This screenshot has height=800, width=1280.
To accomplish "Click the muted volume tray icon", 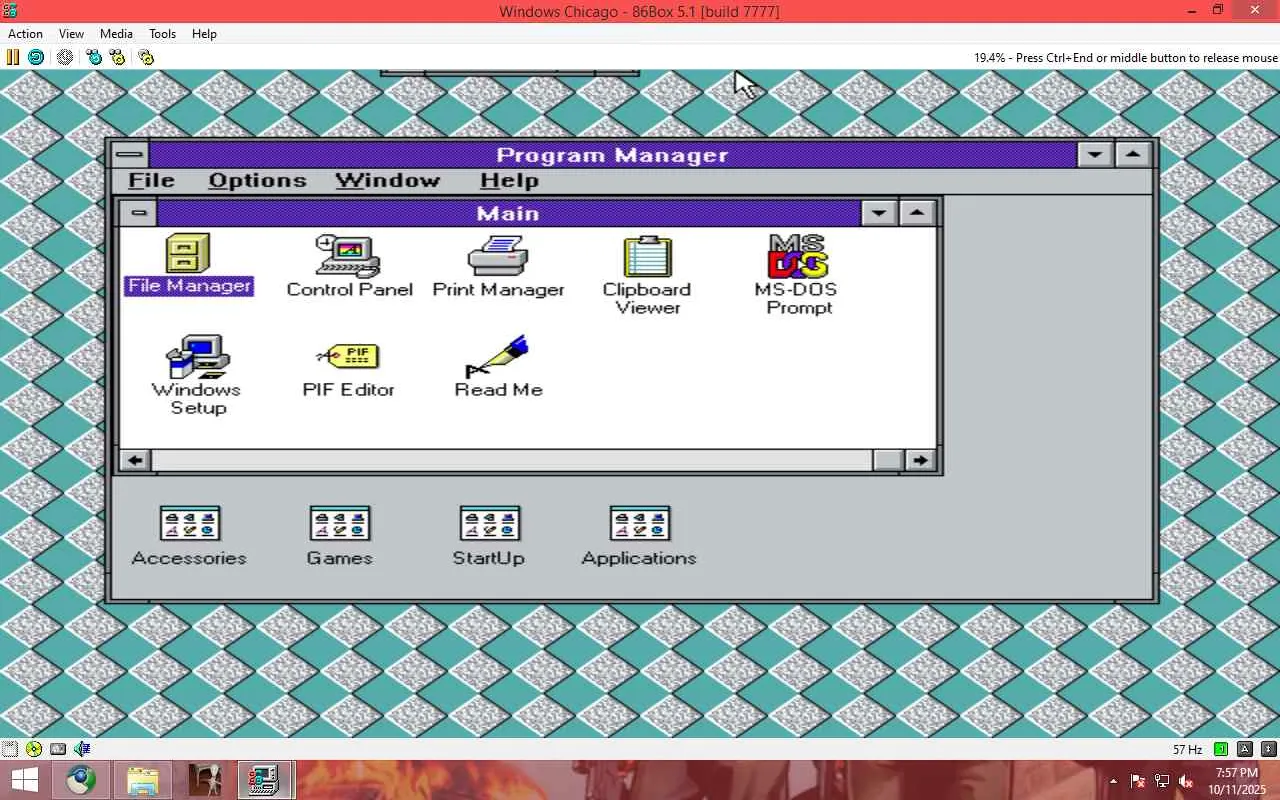I will coord(1186,780).
